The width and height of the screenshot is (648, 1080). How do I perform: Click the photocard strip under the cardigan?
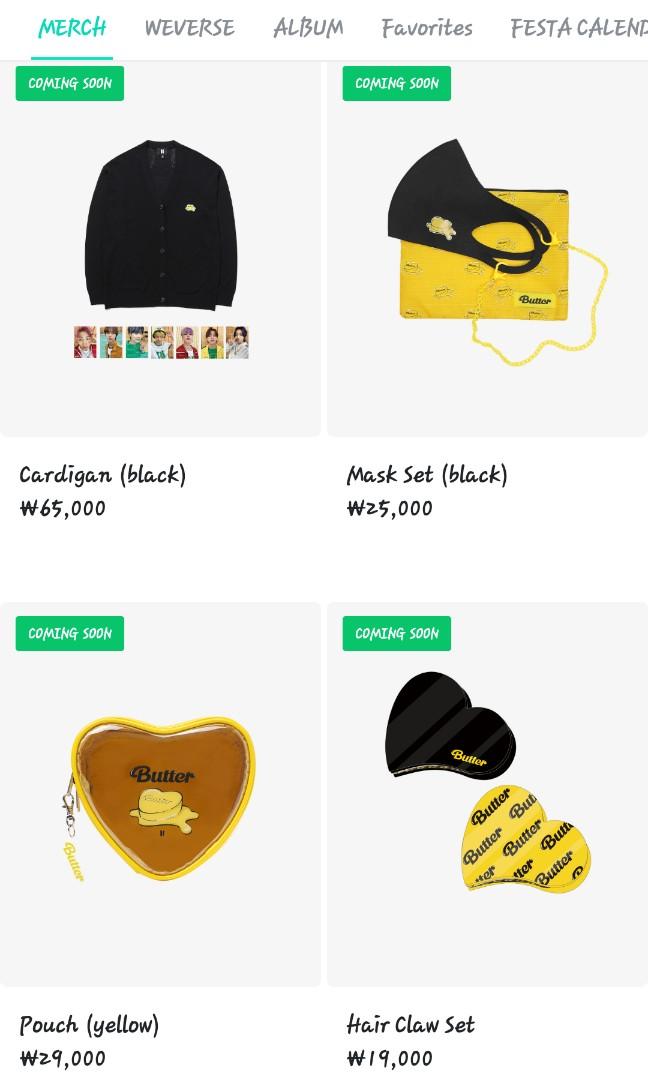coord(161,342)
